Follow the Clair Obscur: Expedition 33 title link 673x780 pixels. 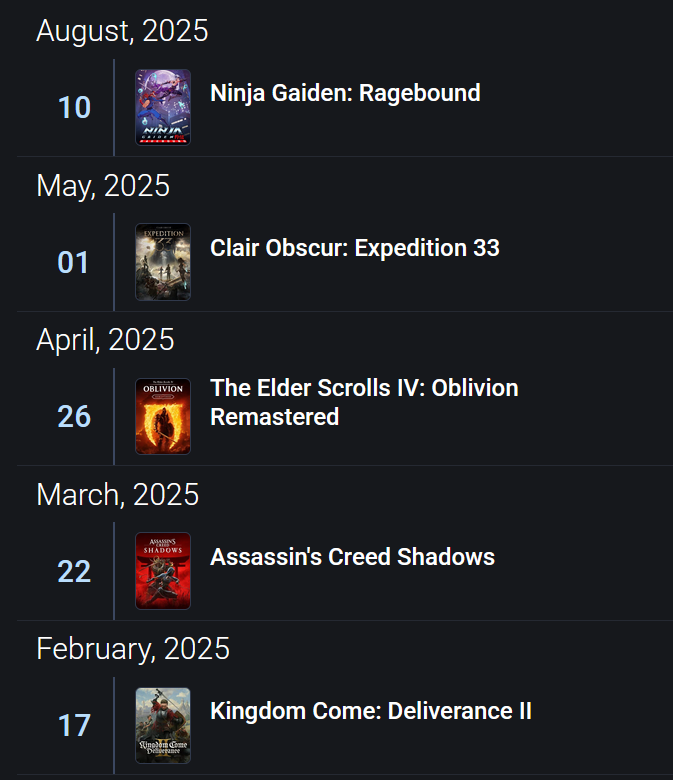355,248
